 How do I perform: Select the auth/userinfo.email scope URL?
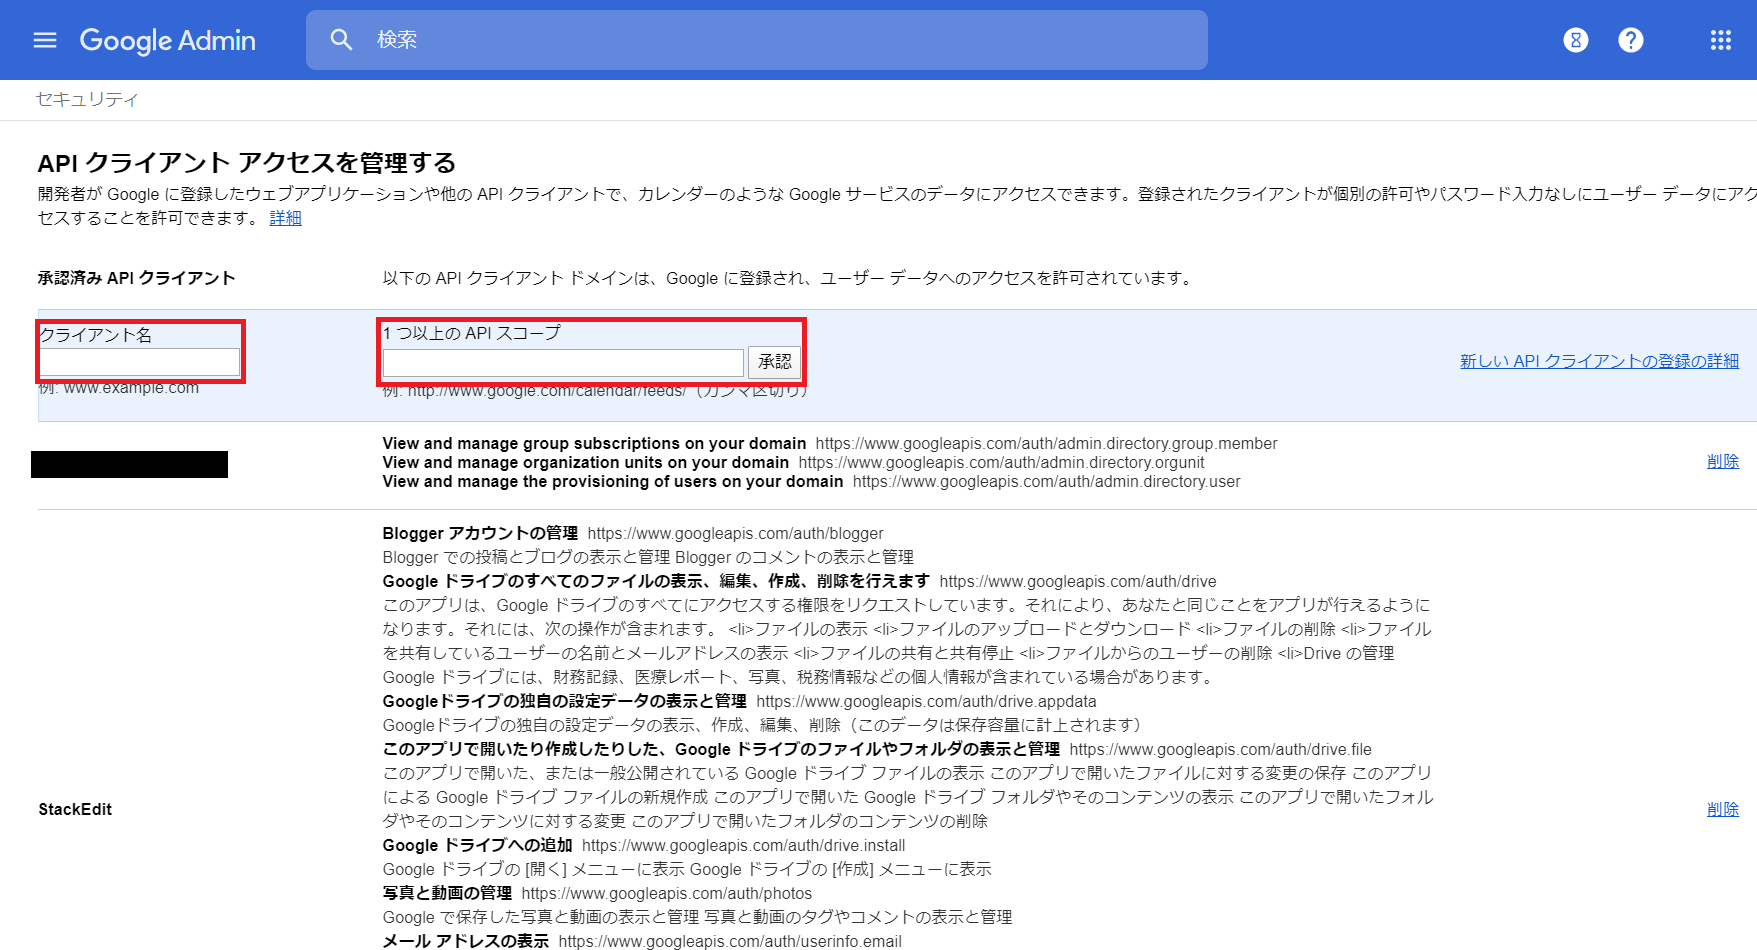click(x=730, y=941)
